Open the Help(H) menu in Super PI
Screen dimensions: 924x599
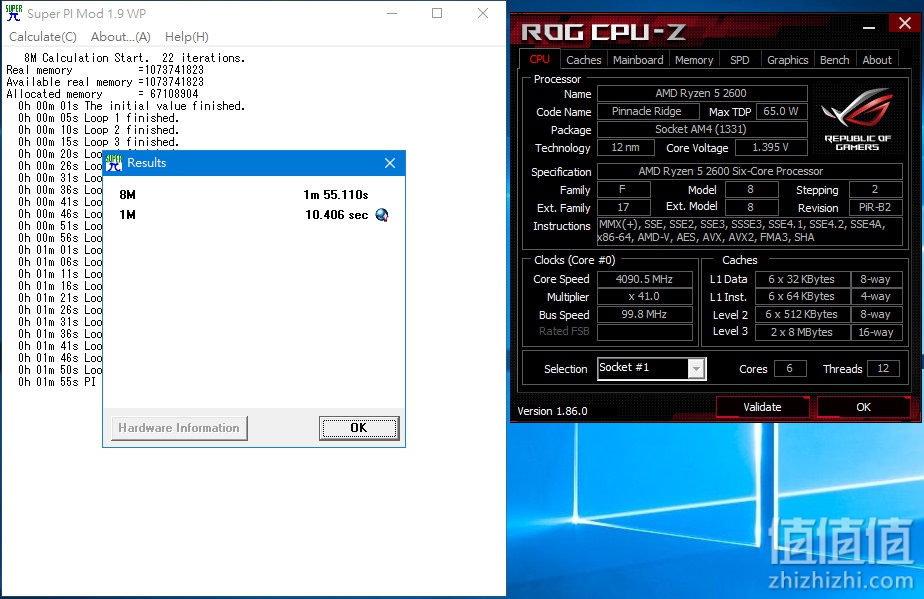coord(187,37)
